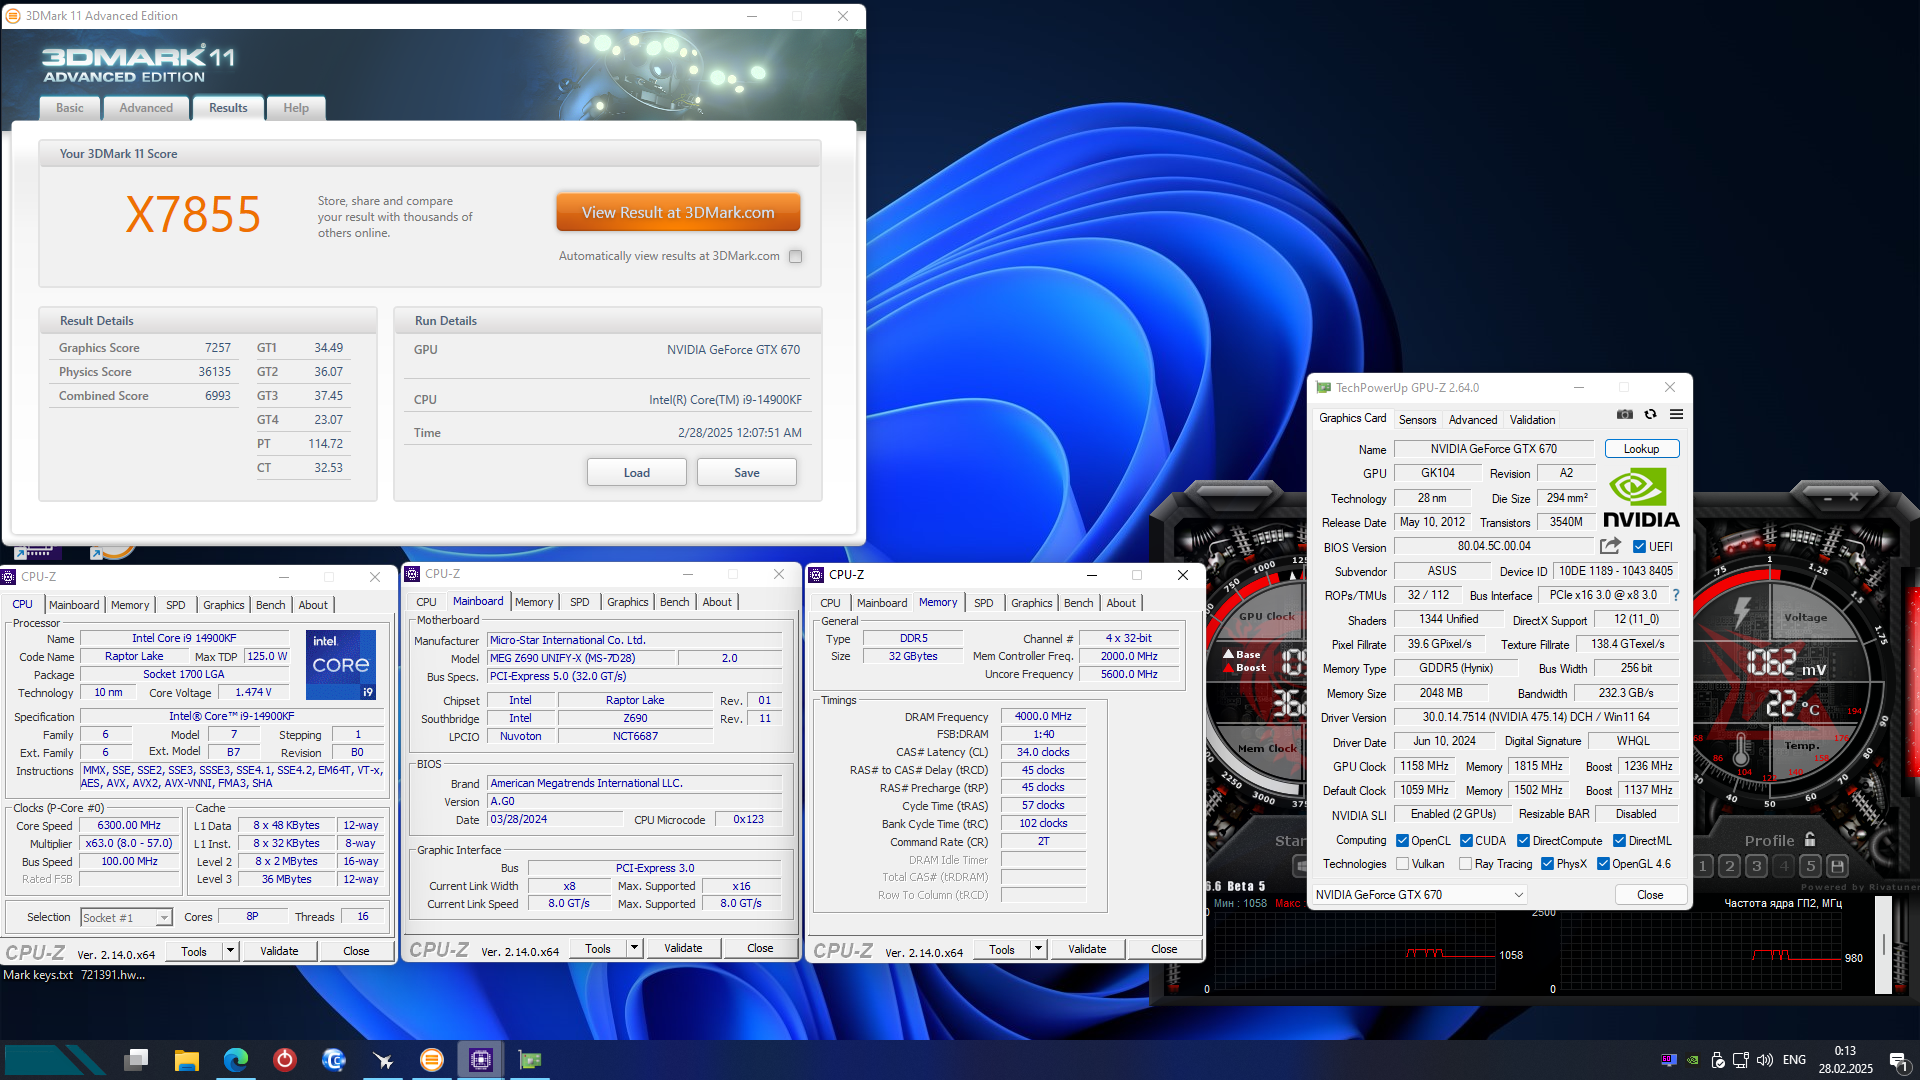Toggle the UEFI checkbox in GPU-Z
This screenshot has height=1080, width=1920.
pos(1639,547)
